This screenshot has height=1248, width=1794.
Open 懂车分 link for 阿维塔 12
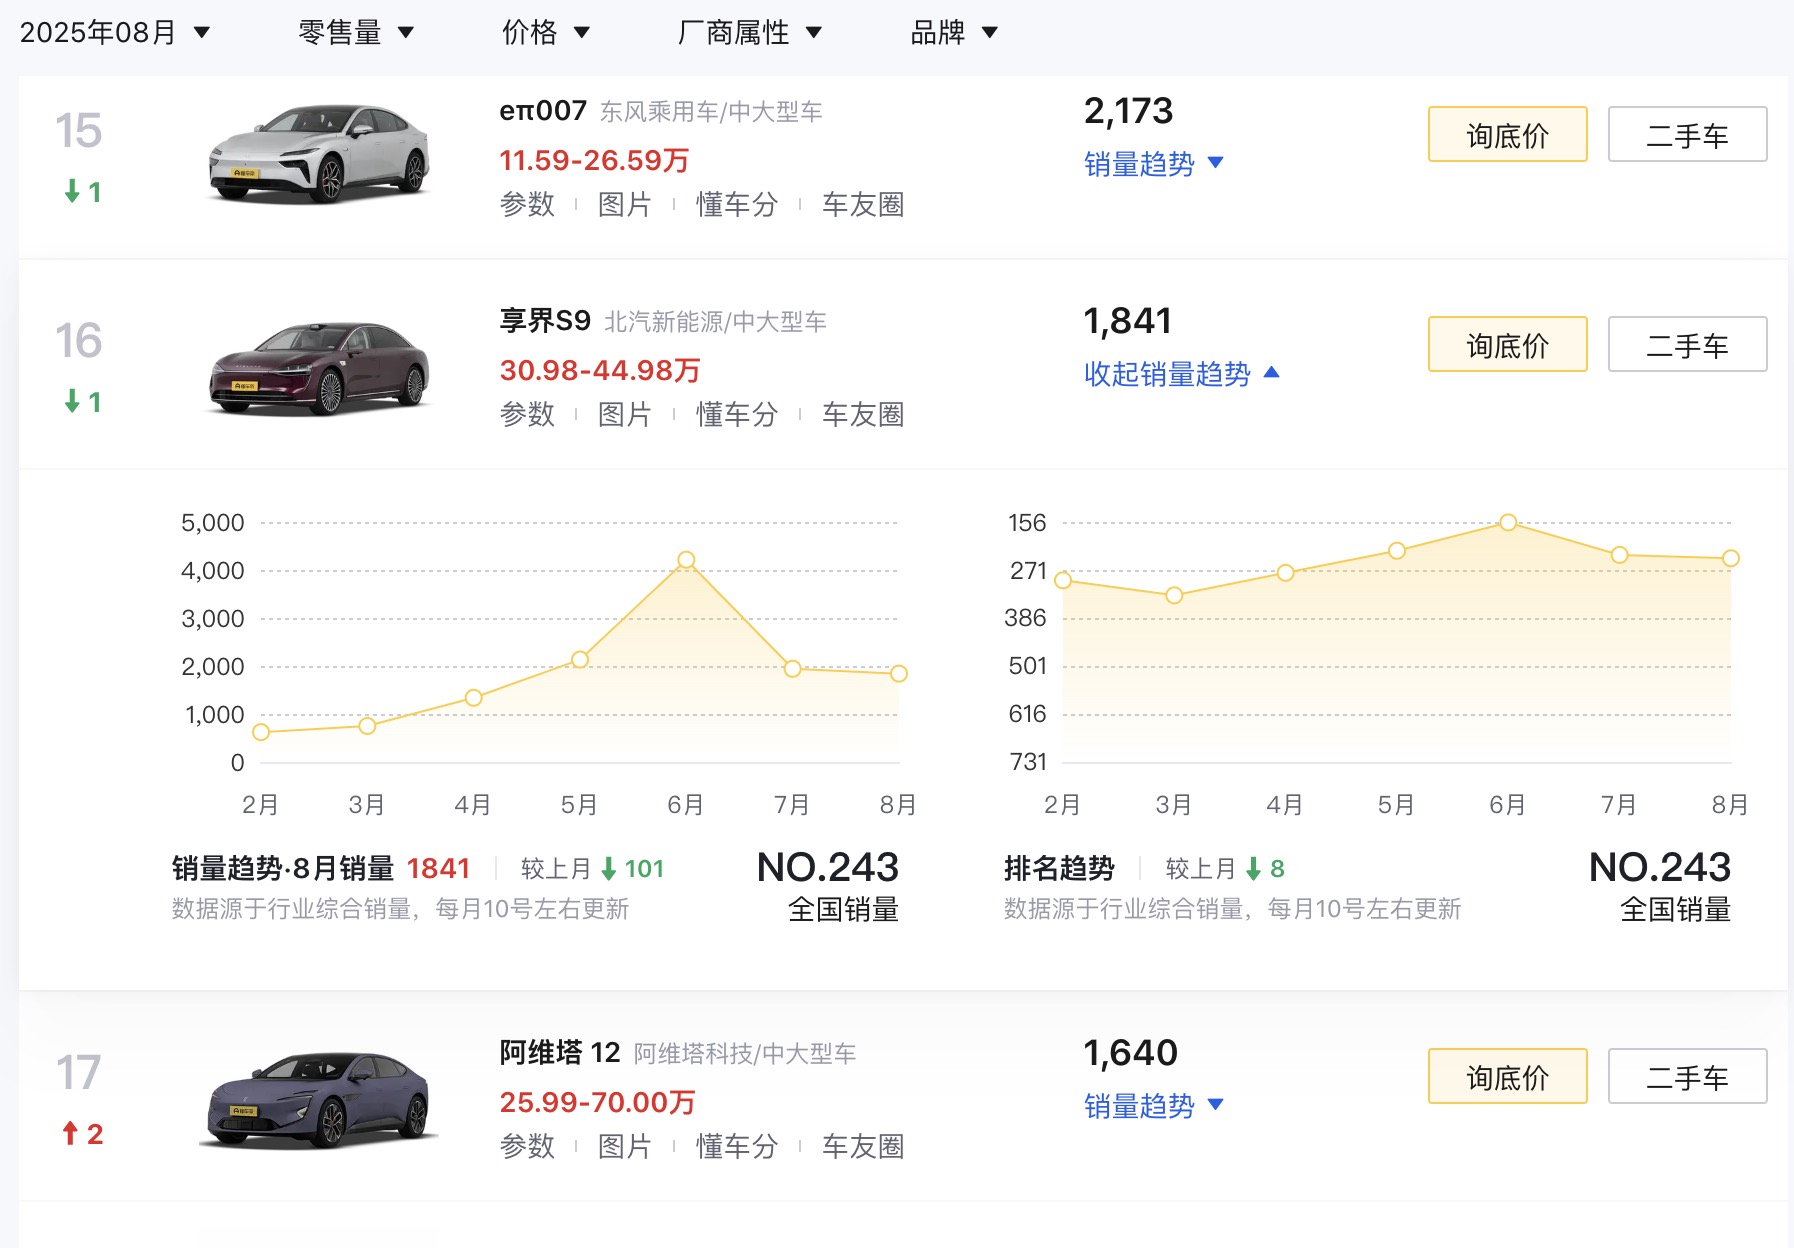(x=737, y=1146)
